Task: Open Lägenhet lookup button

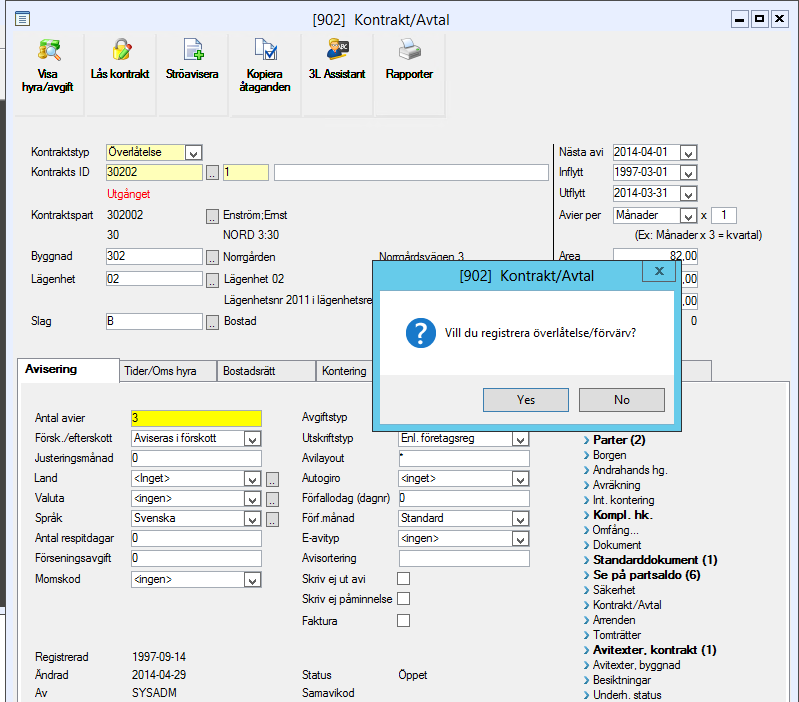Action: 212,281
